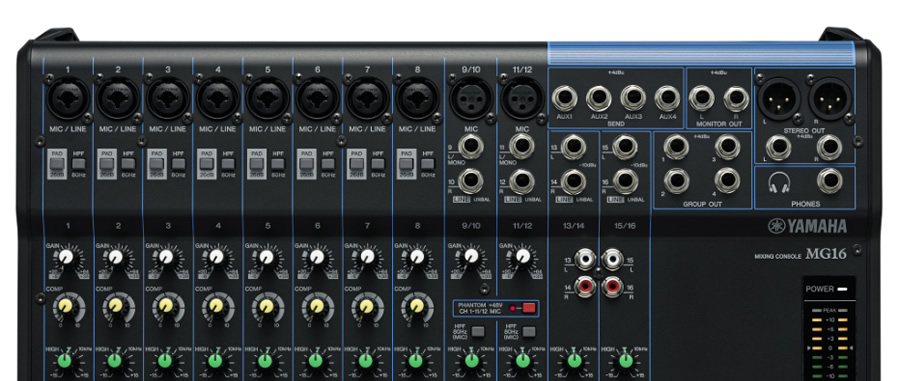This screenshot has width=900, height=381.
Task: Click the channel 4 MIC/LINE combo jack
Action: coord(218,98)
